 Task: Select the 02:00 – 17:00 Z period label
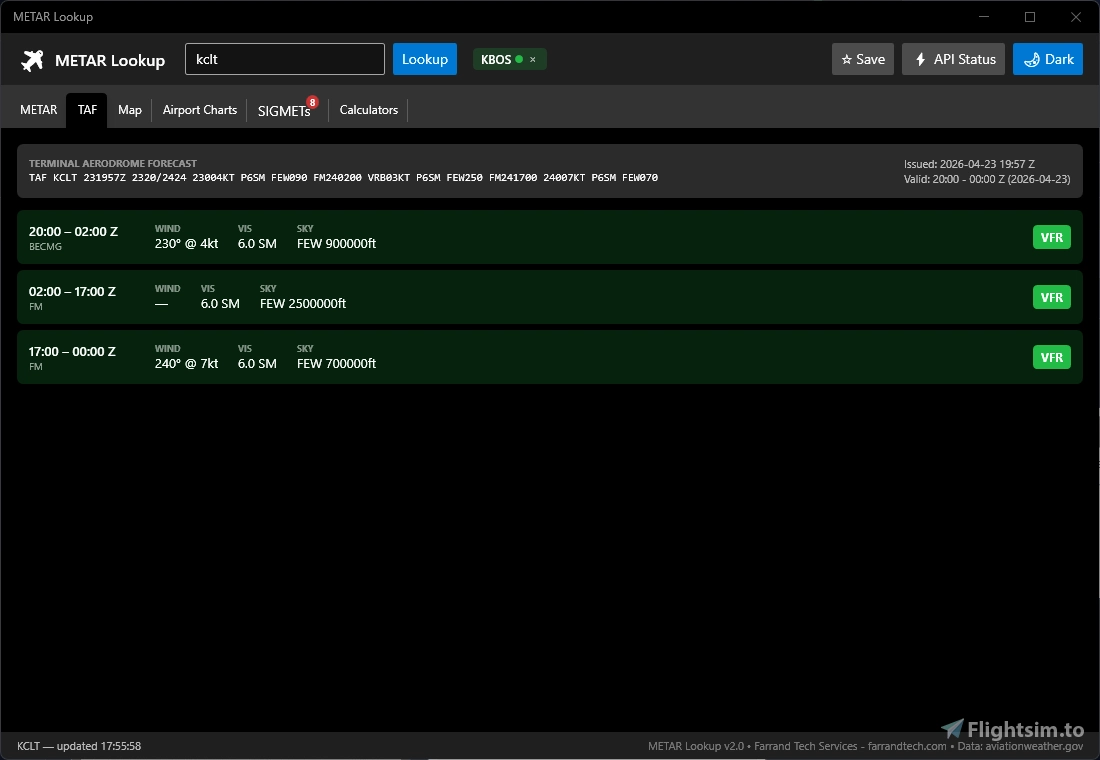(x=72, y=291)
